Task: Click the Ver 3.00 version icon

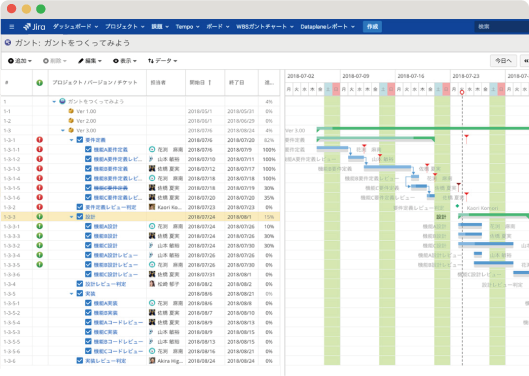Action: (71, 130)
